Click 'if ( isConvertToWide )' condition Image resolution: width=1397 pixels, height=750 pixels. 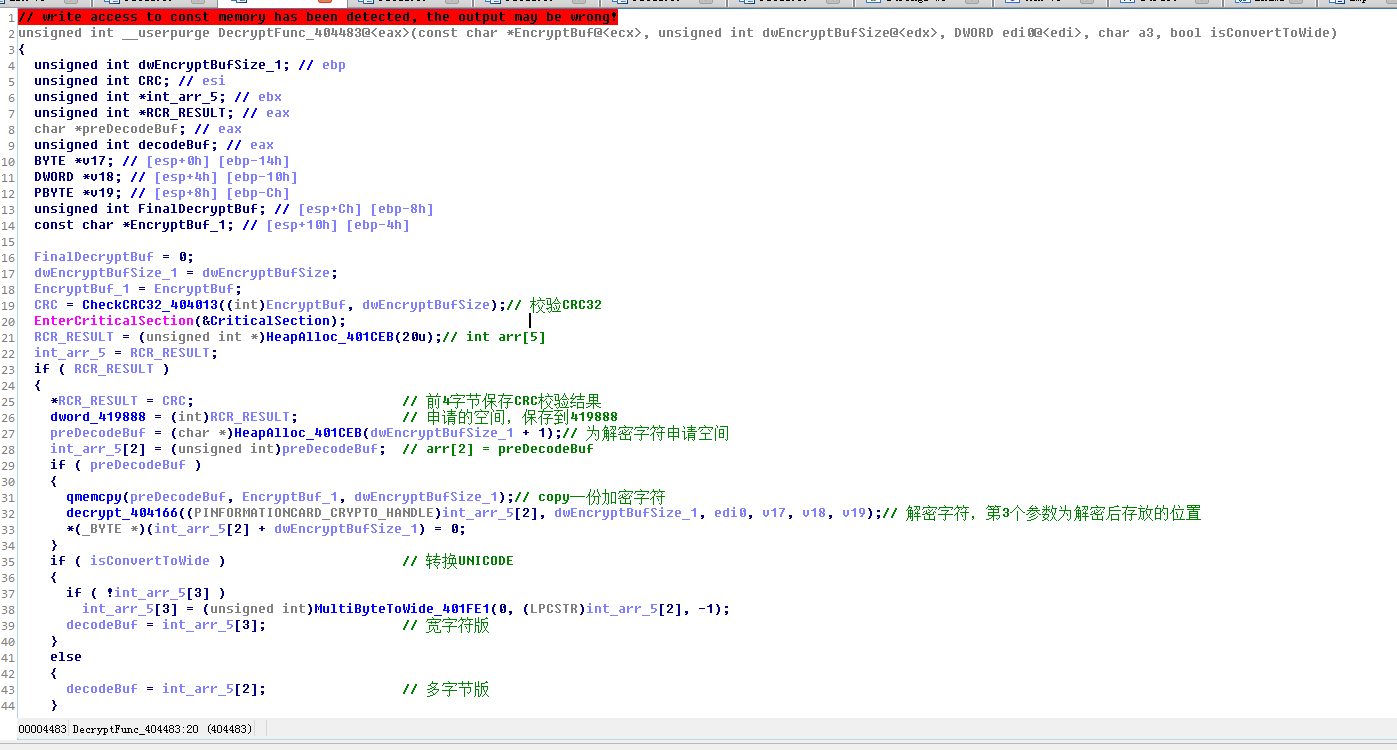(138, 561)
